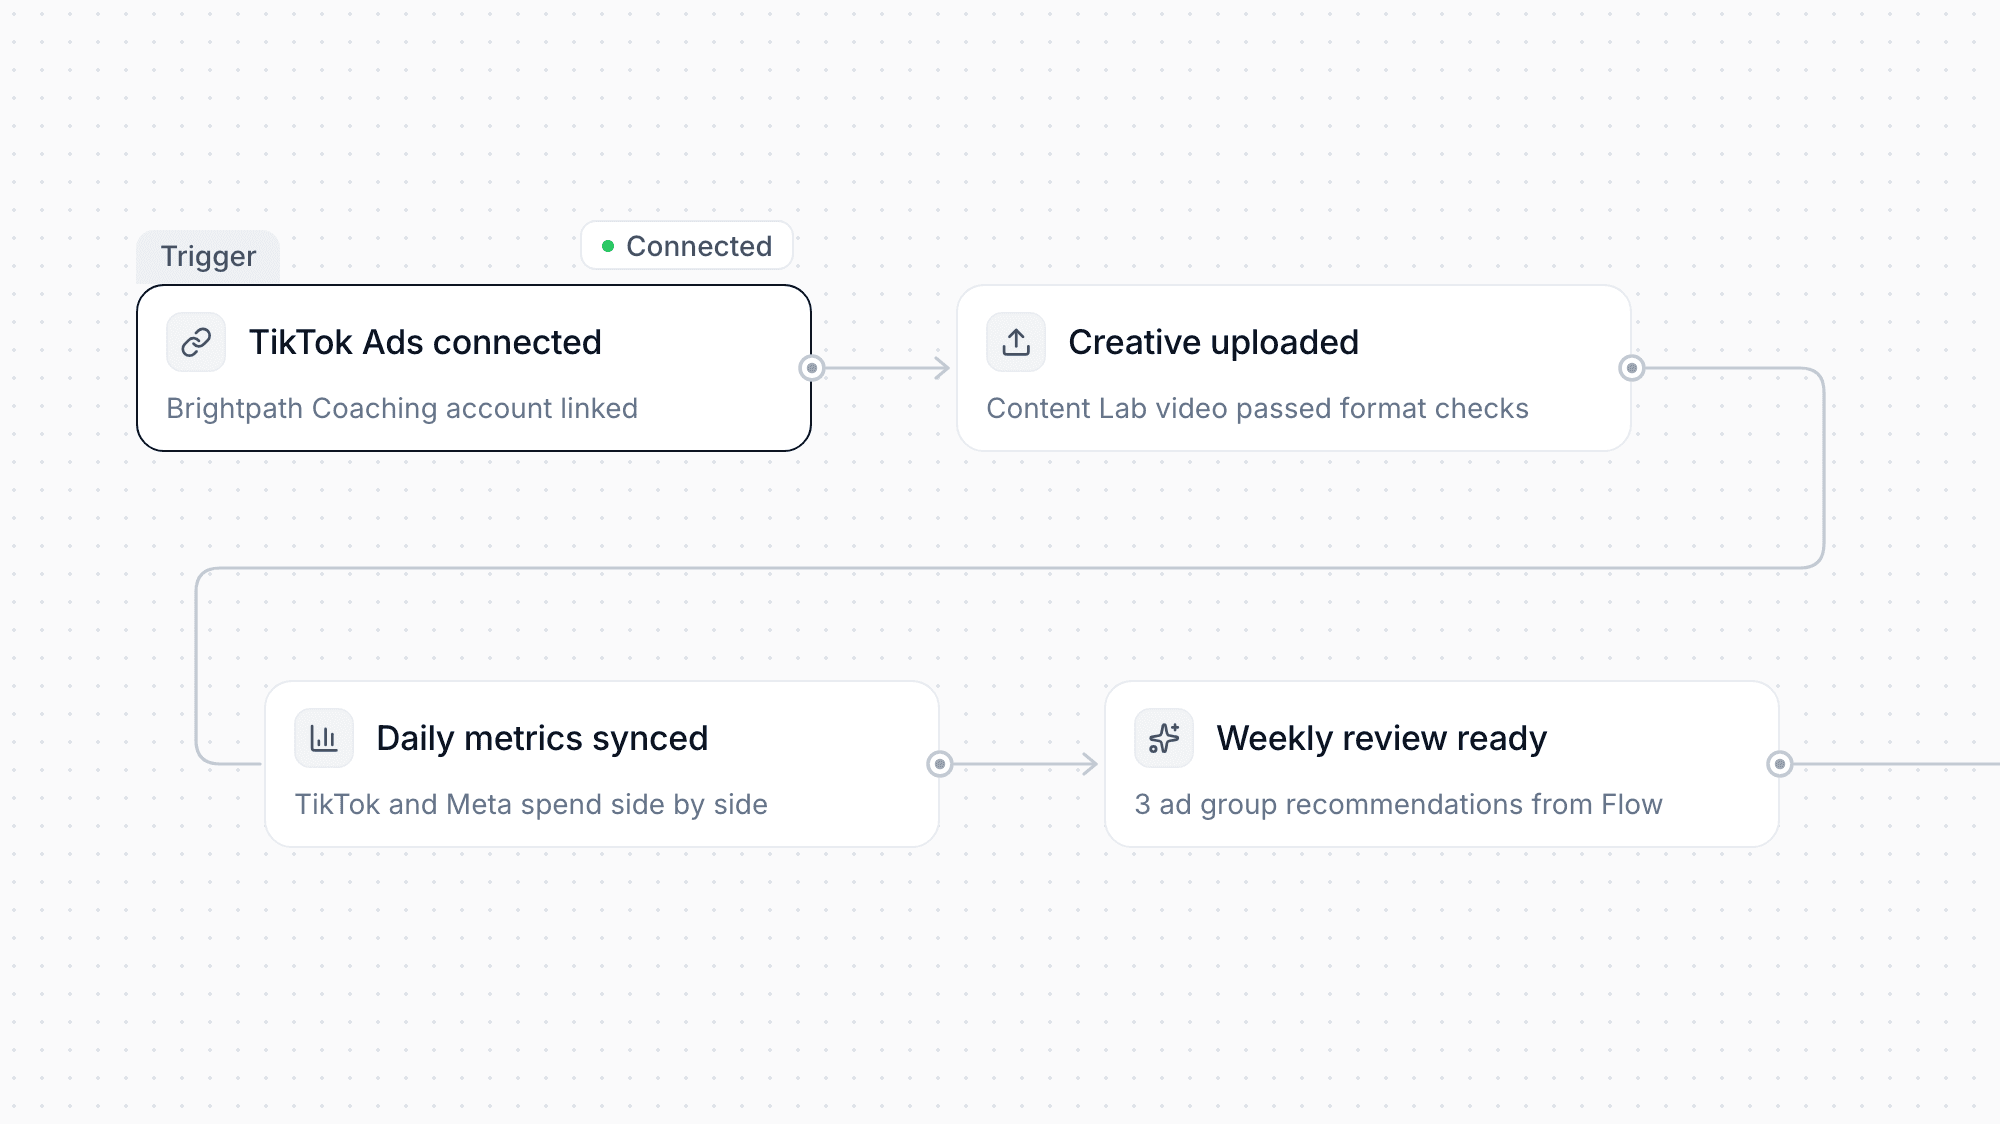Click 'Content Lab video passed format checks' text

[1257, 408]
